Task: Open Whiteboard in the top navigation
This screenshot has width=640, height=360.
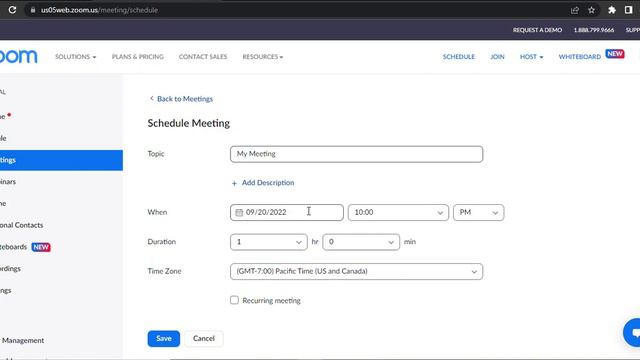Action: (580, 57)
